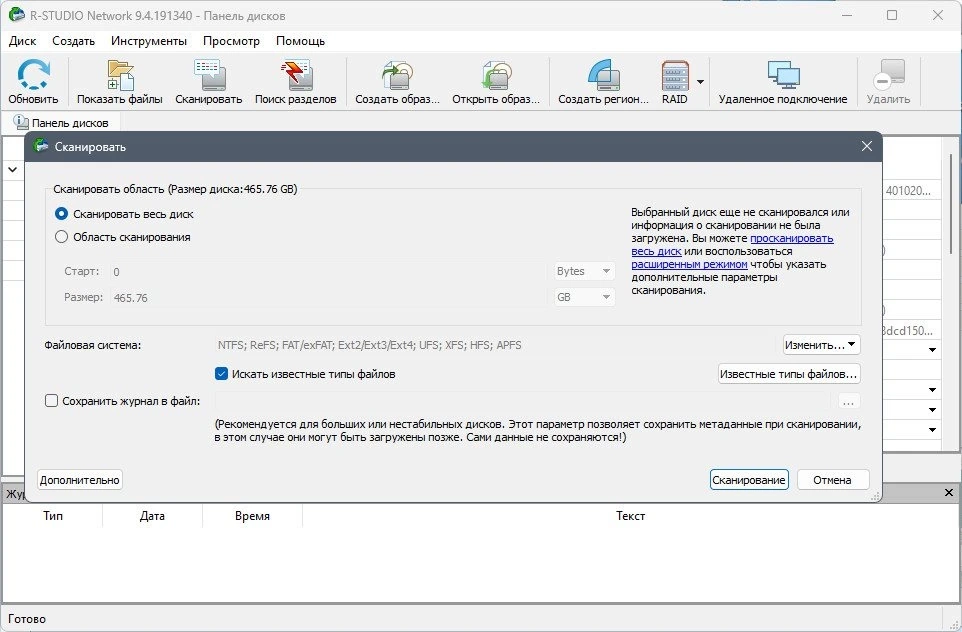Screen dimensions: 962x632
Task: Open the Помощь menu
Action: pos(300,41)
